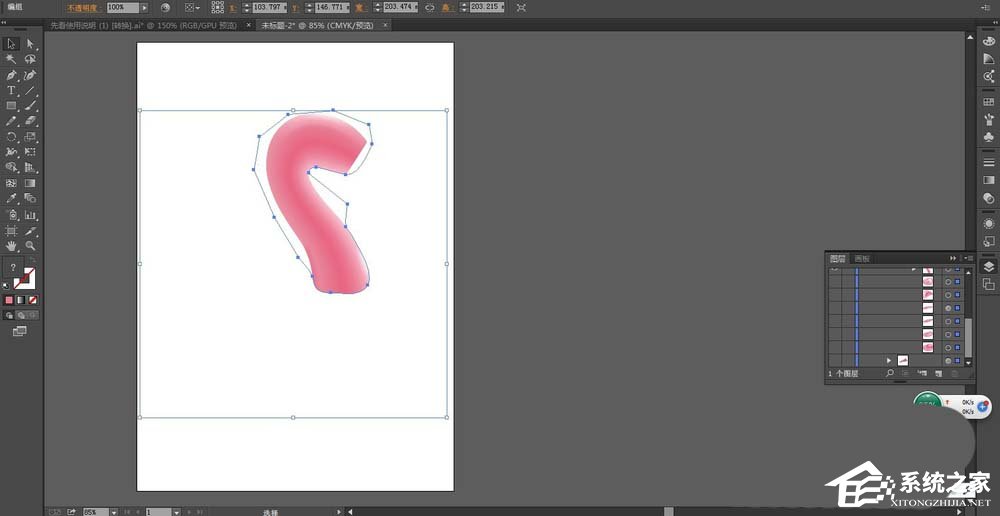Select the Hand tool
This screenshot has height=516, width=1000.
tap(11, 246)
